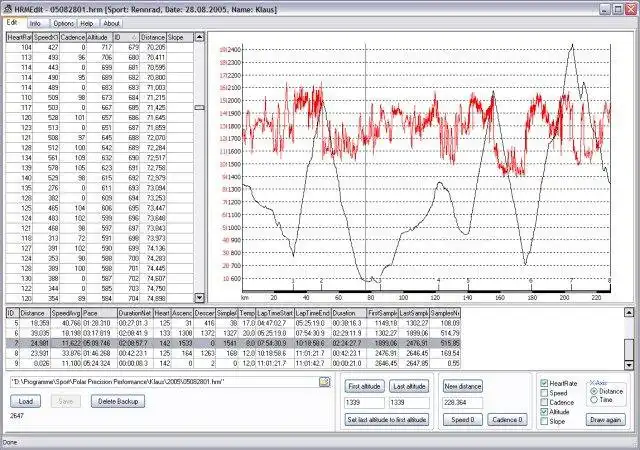Click the sample table scrollbar thumb
Viewport: 640px width, 450px height.
click(199, 107)
